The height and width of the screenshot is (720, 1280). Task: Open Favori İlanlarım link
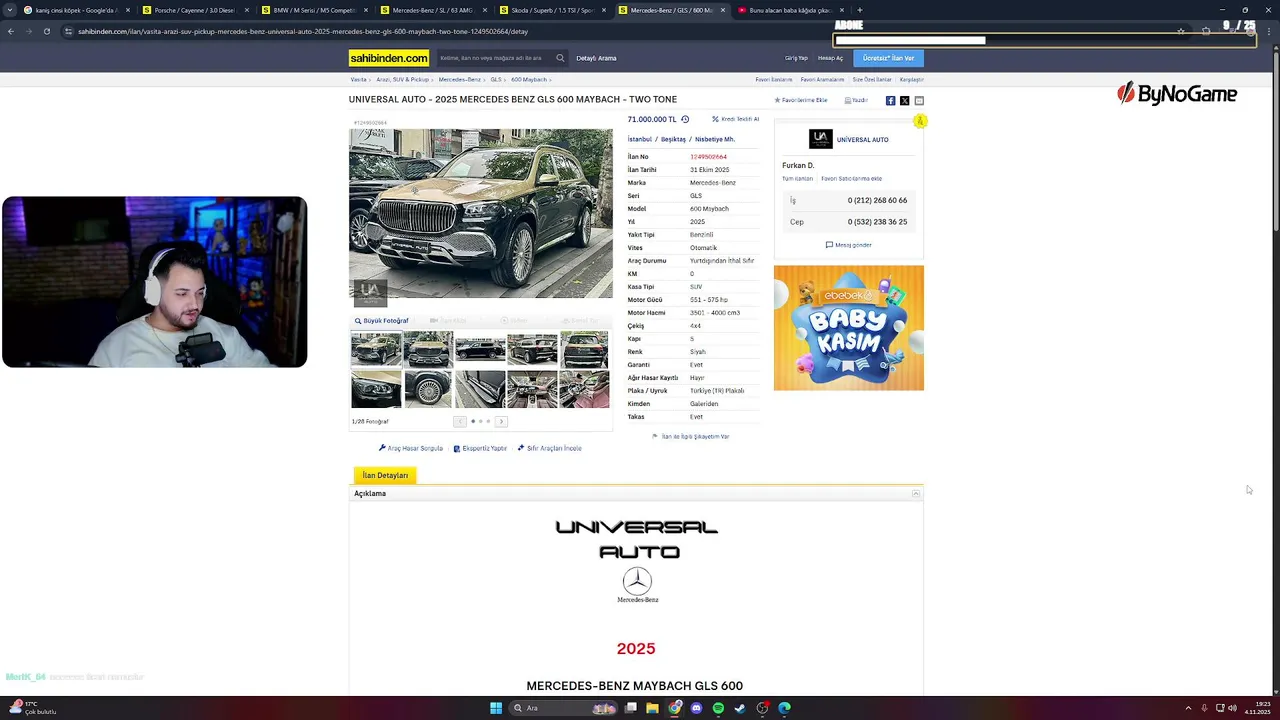click(x=773, y=79)
